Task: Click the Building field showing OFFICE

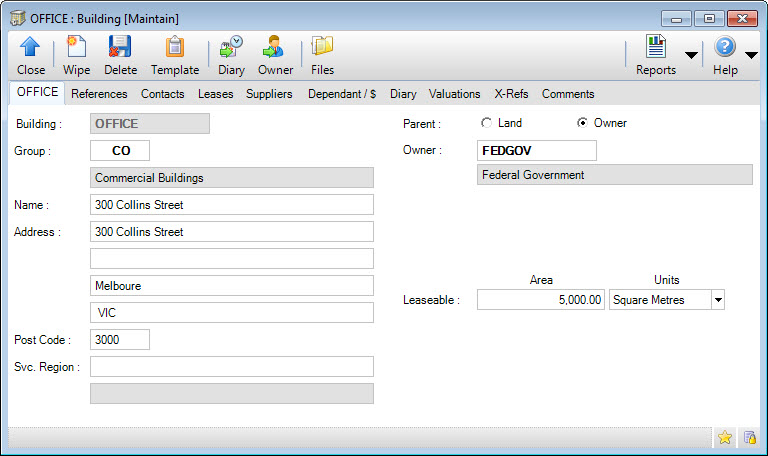Action: [150, 123]
